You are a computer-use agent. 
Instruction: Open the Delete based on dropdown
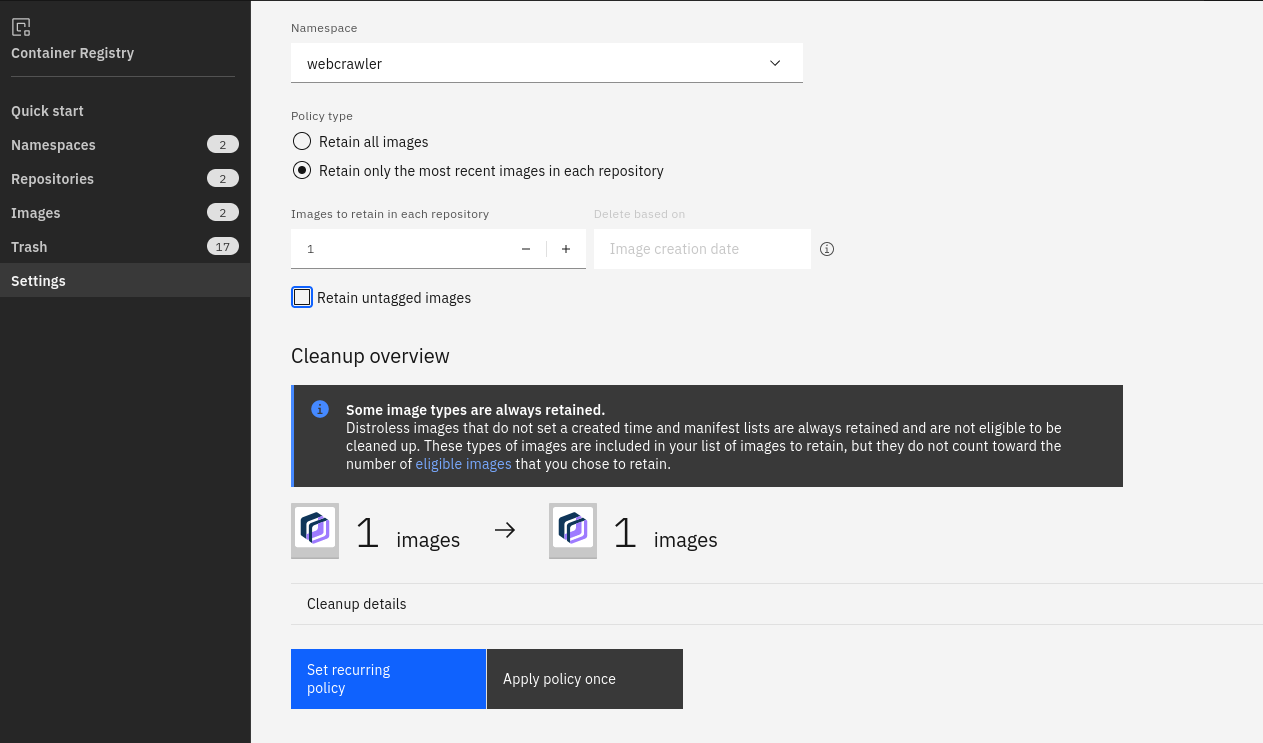(702, 249)
